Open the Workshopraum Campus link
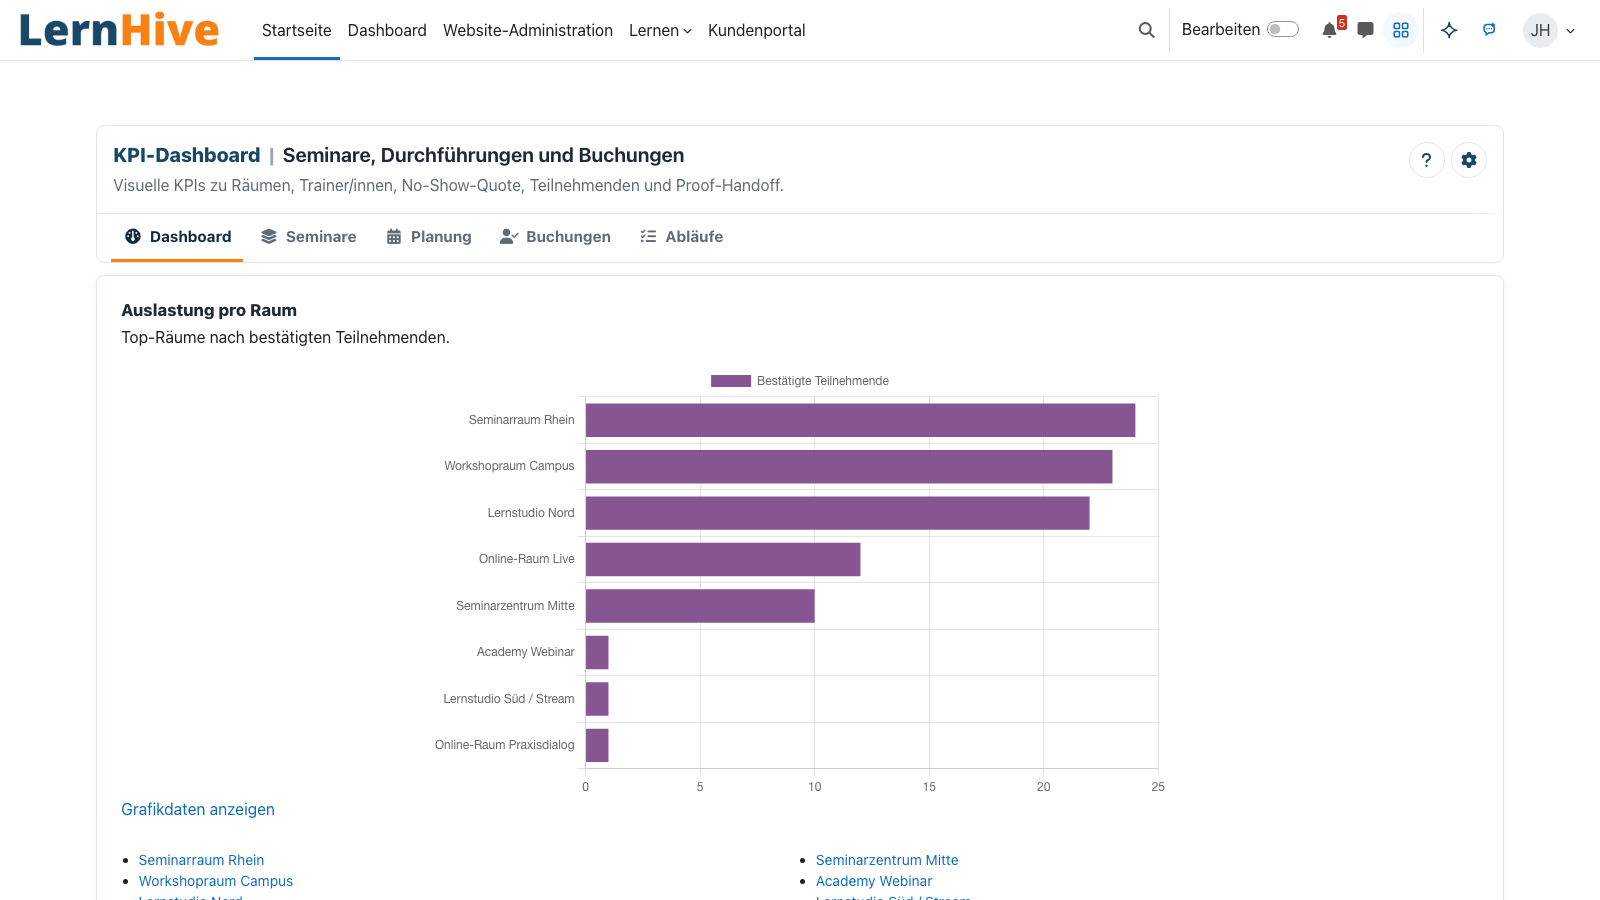The width and height of the screenshot is (1600, 900). pyautogui.click(x=216, y=881)
